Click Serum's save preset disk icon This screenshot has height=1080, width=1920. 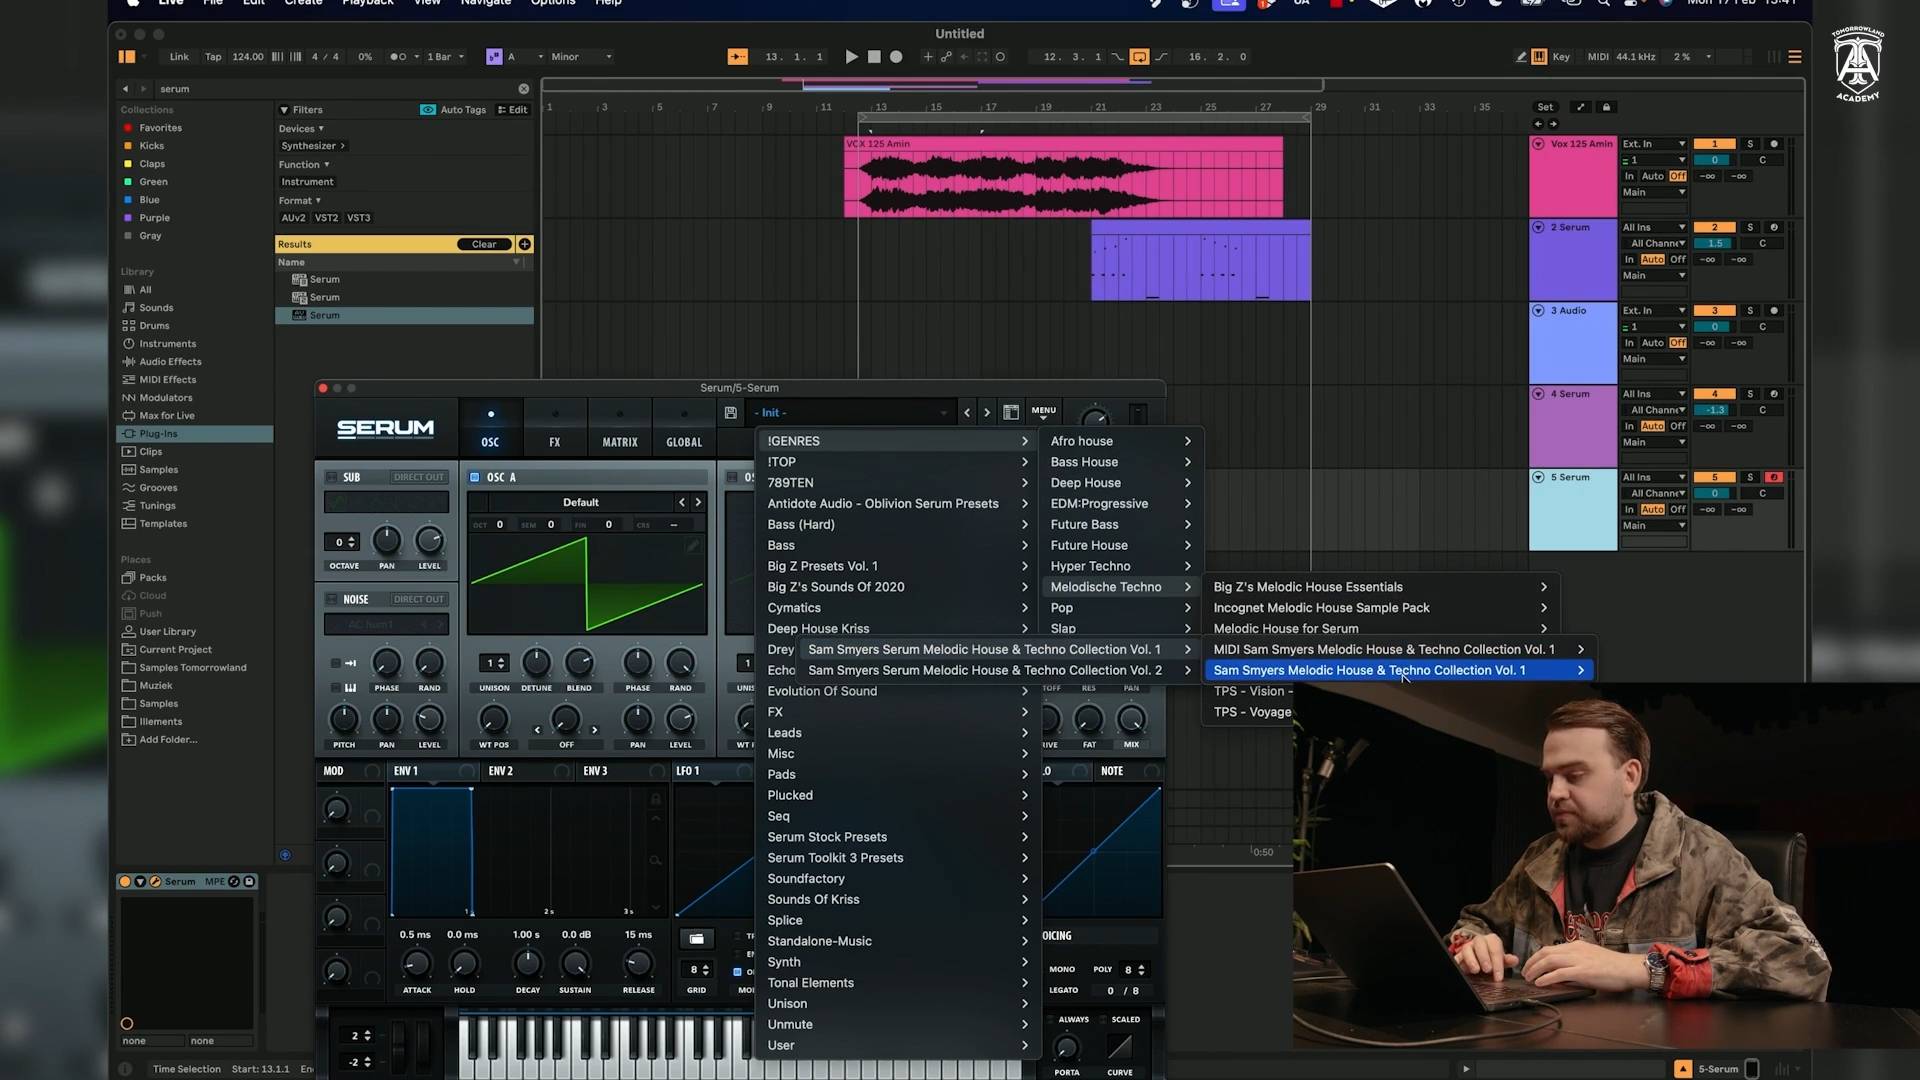click(731, 413)
